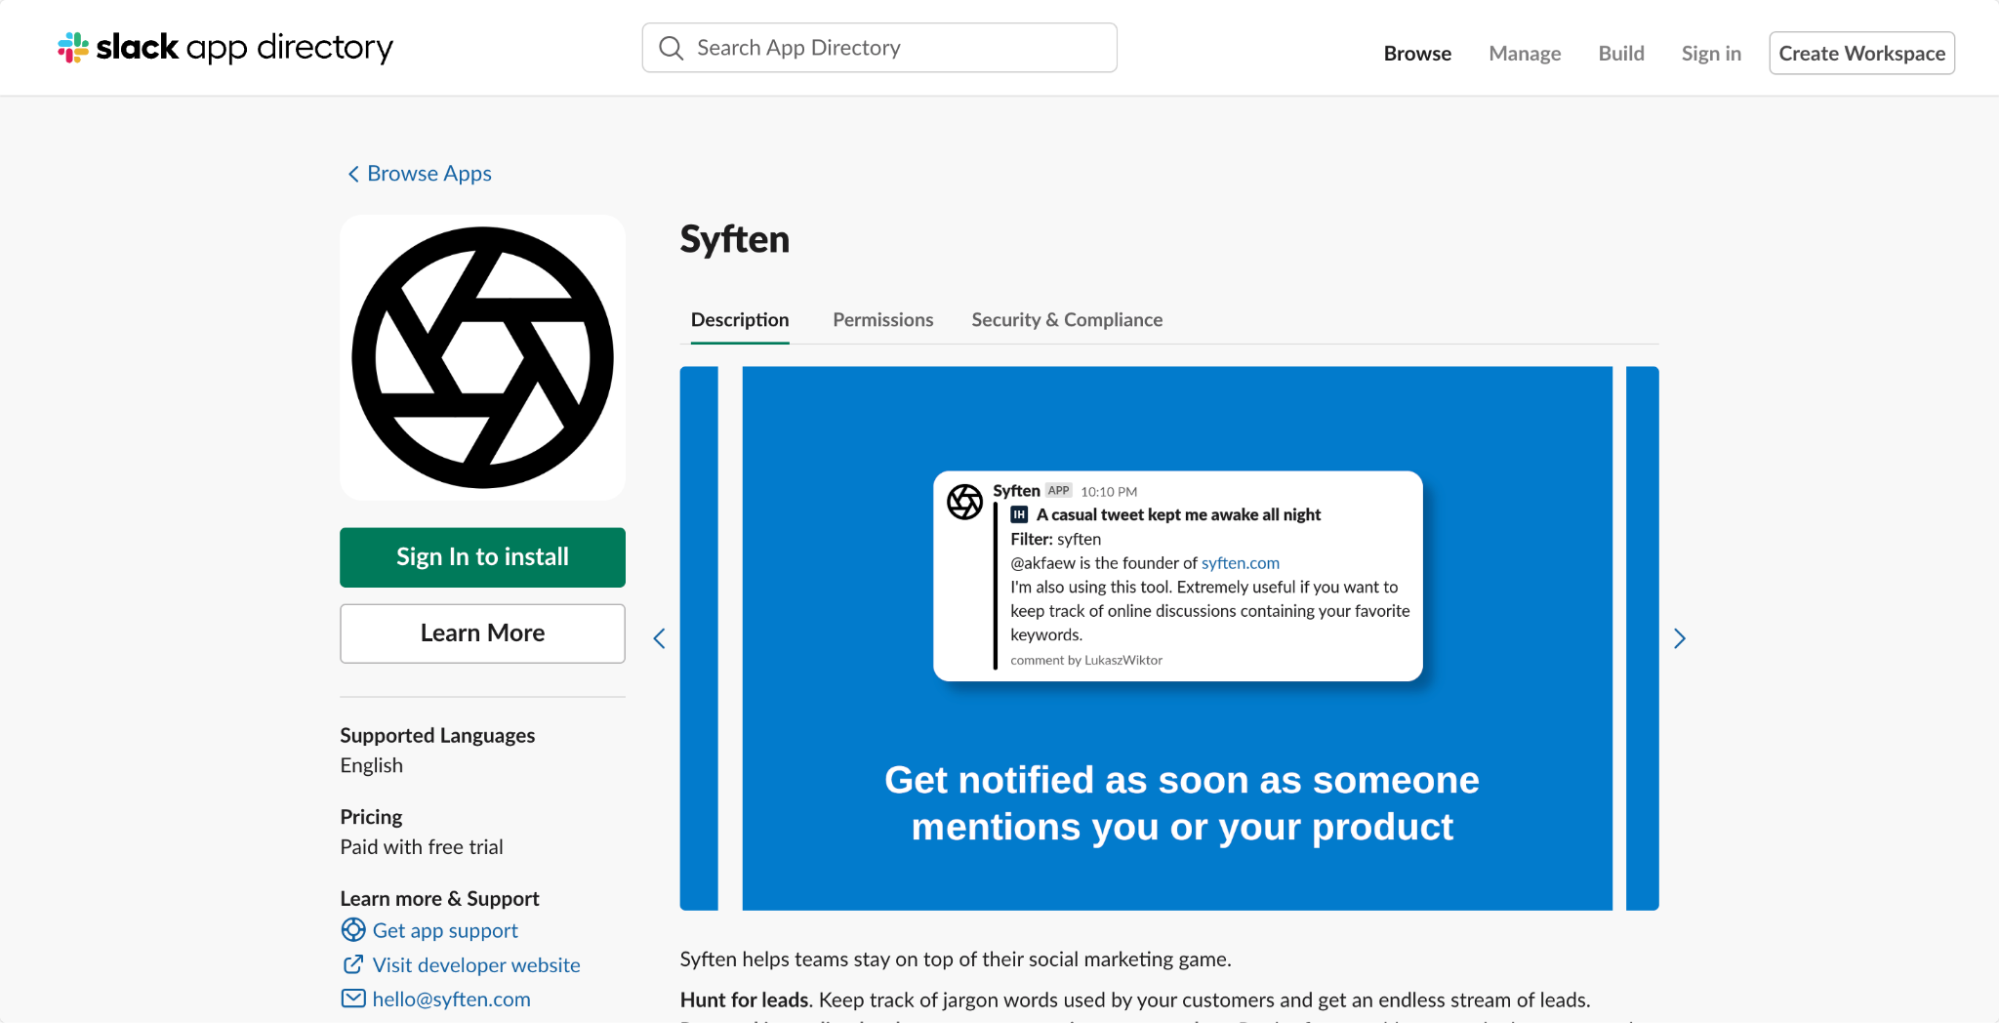Image resolution: width=1999 pixels, height=1023 pixels.
Task: Switch to the Permissions tab
Action: [883, 320]
